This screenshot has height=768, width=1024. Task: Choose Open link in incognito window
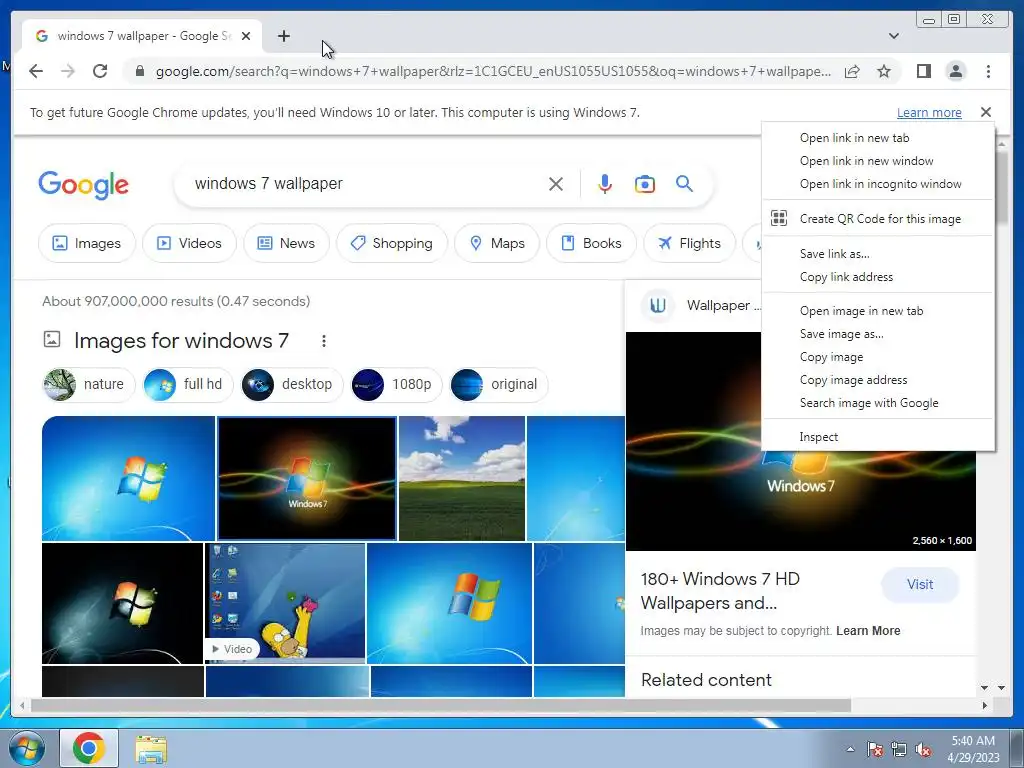pos(878,184)
